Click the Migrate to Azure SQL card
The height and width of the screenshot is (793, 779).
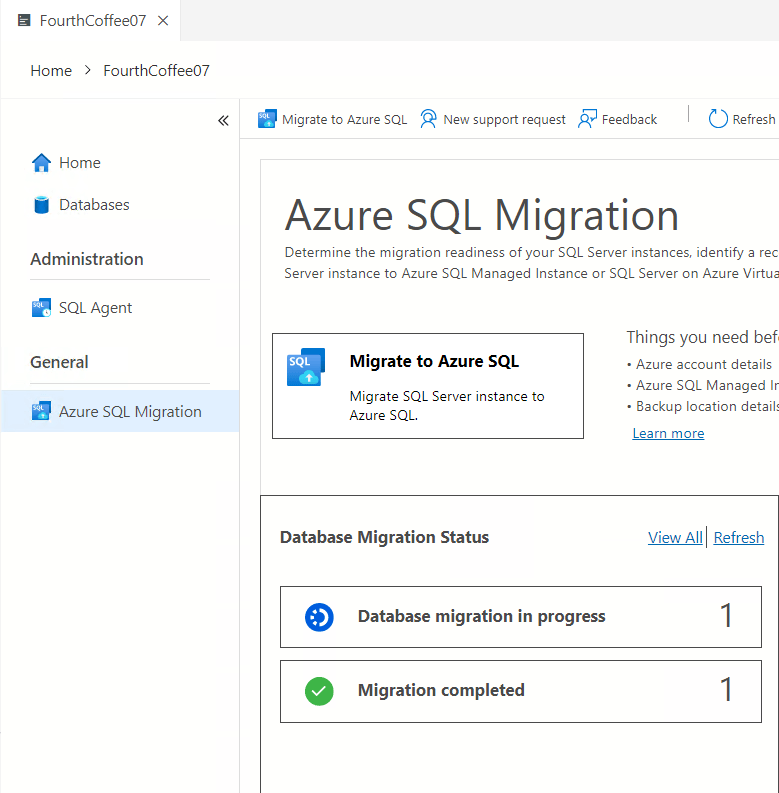coord(428,386)
